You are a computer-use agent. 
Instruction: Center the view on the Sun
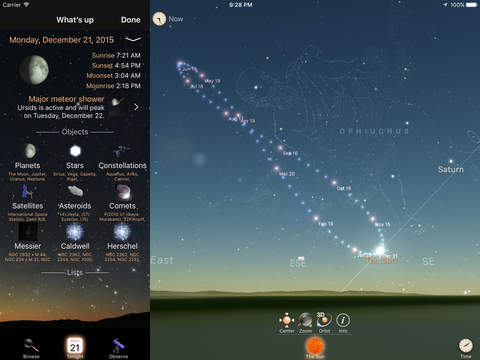pyautogui.click(x=287, y=322)
